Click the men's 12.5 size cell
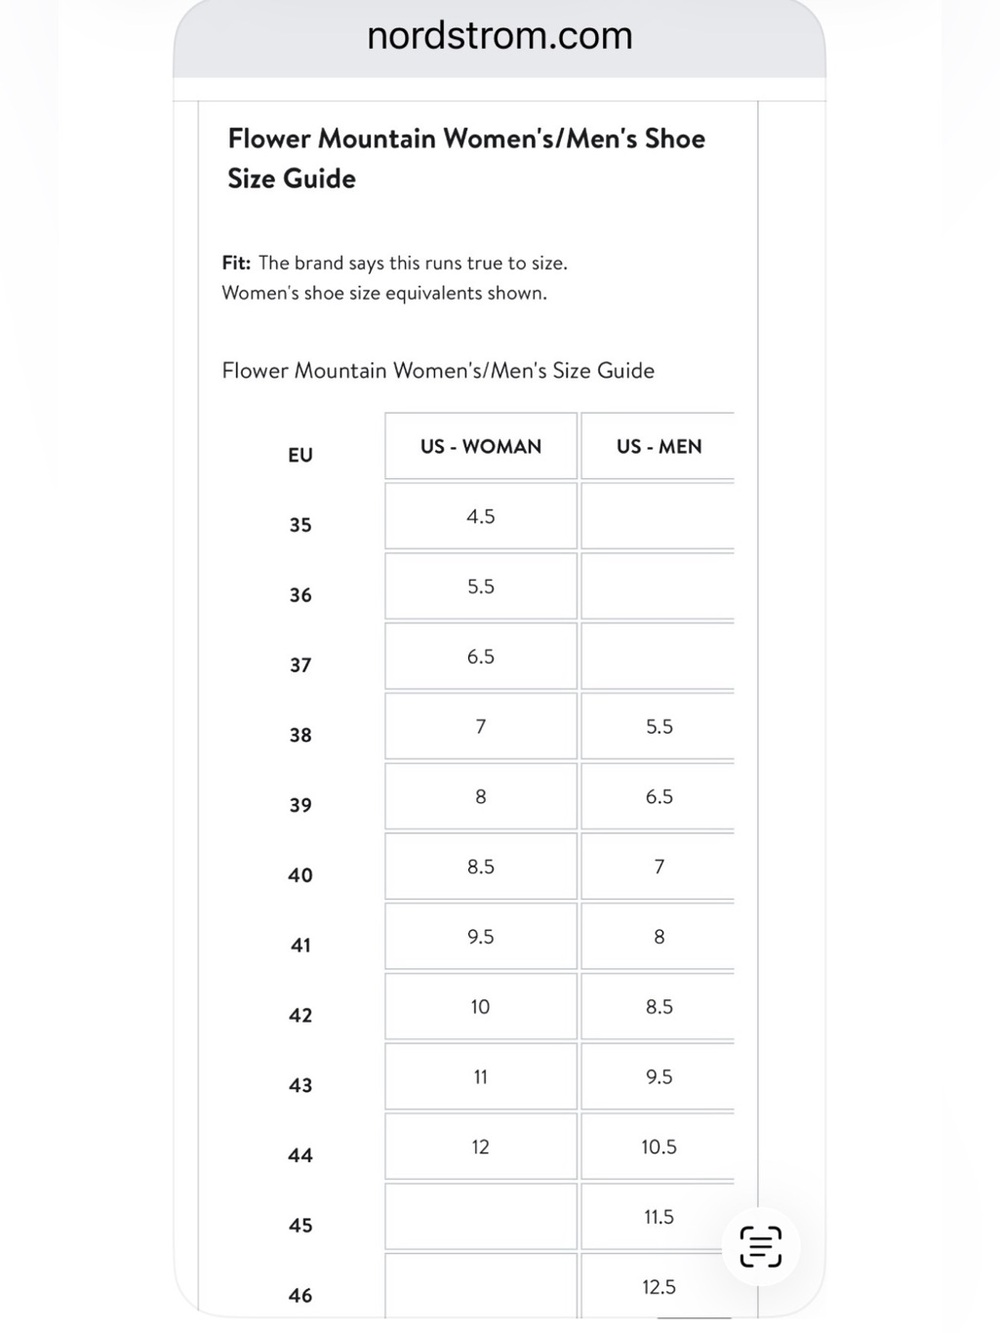The width and height of the screenshot is (1000, 1333). [x=658, y=1285]
